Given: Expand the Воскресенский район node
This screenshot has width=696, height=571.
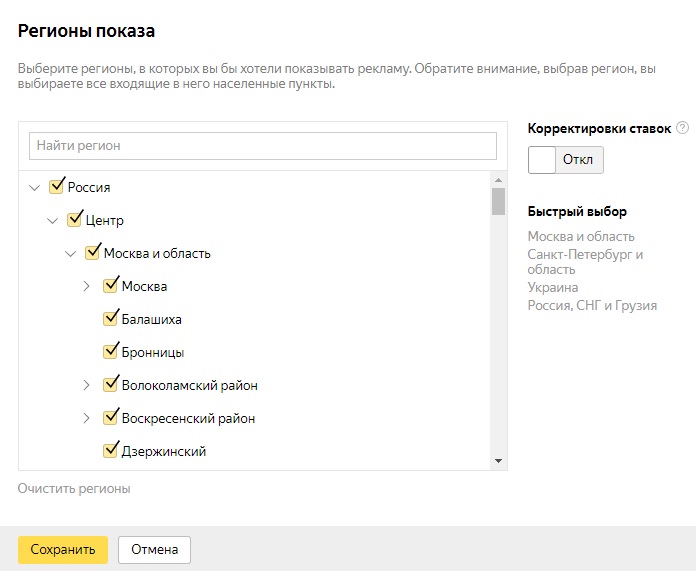Looking at the screenshot, I should click(x=87, y=418).
